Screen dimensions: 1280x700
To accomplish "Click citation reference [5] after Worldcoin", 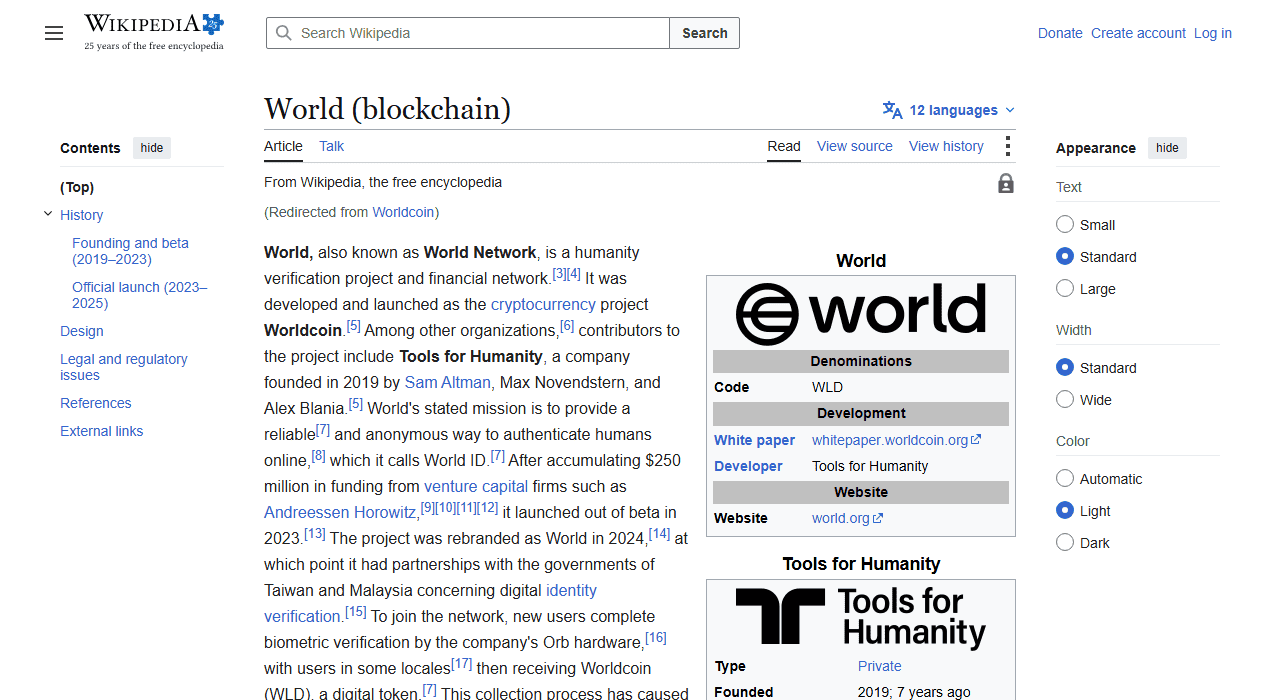I will coord(354,326).
